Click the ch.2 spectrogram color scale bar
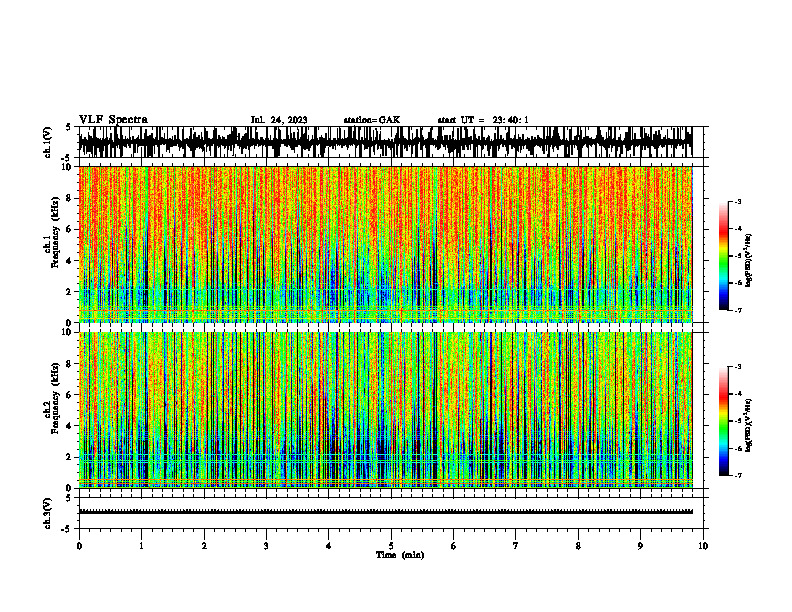This screenshot has height=612, width=792. [723, 421]
